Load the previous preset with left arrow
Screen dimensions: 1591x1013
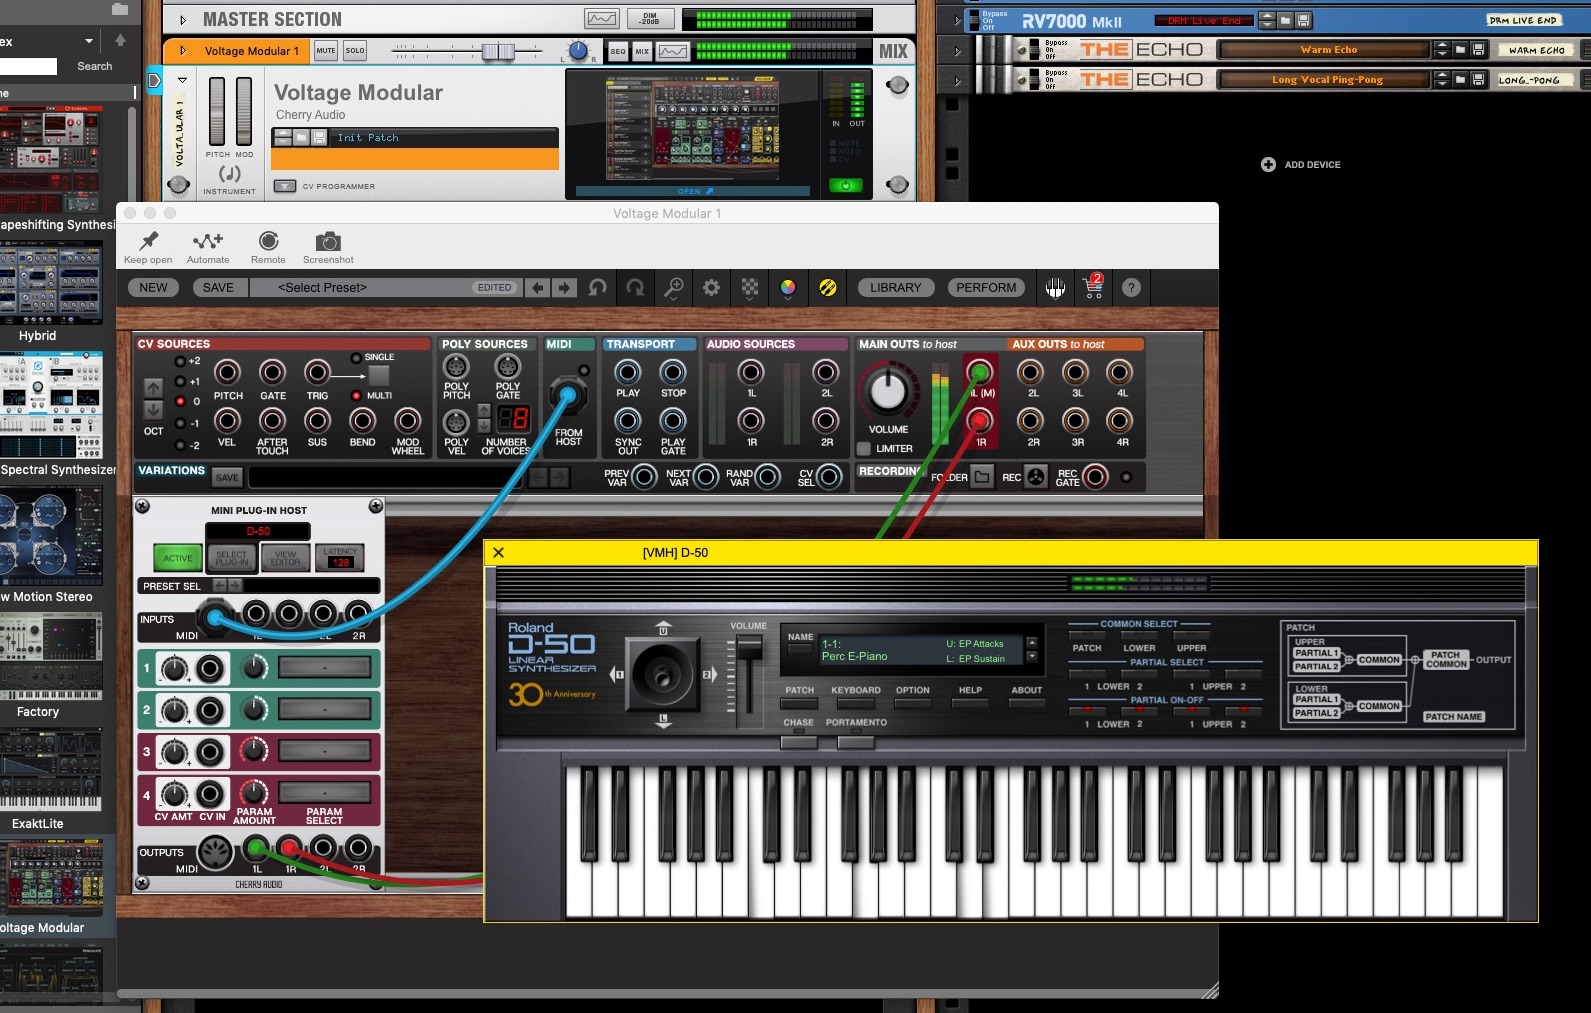pyautogui.click(x=538, y=288)
